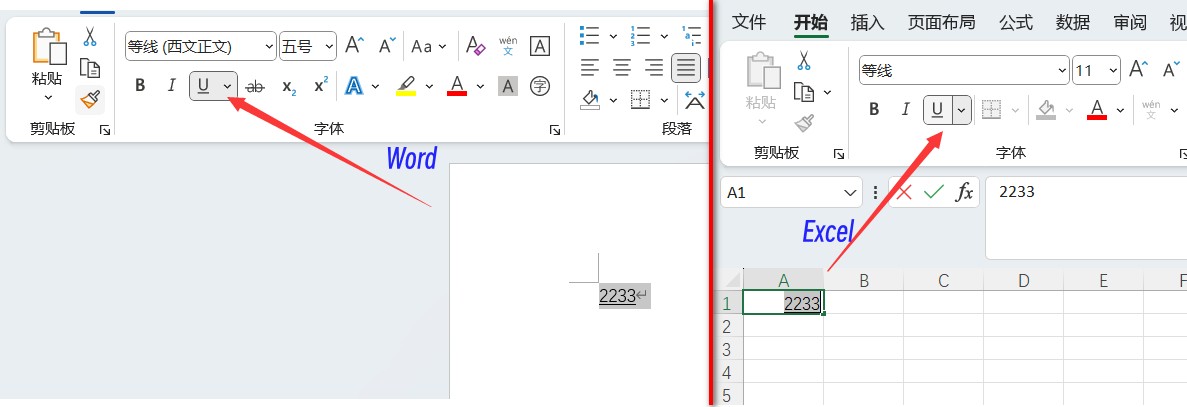
Task: Open Word's 字体 font dialog launcher
Action: 555,130
